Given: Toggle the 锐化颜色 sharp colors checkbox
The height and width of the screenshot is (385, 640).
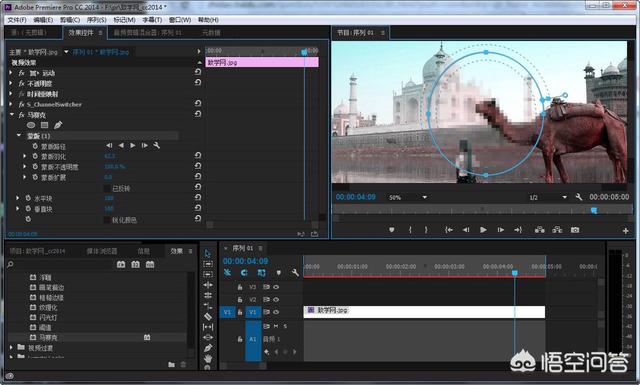Looking at the screenshot, I should click(x=107, y=220).
